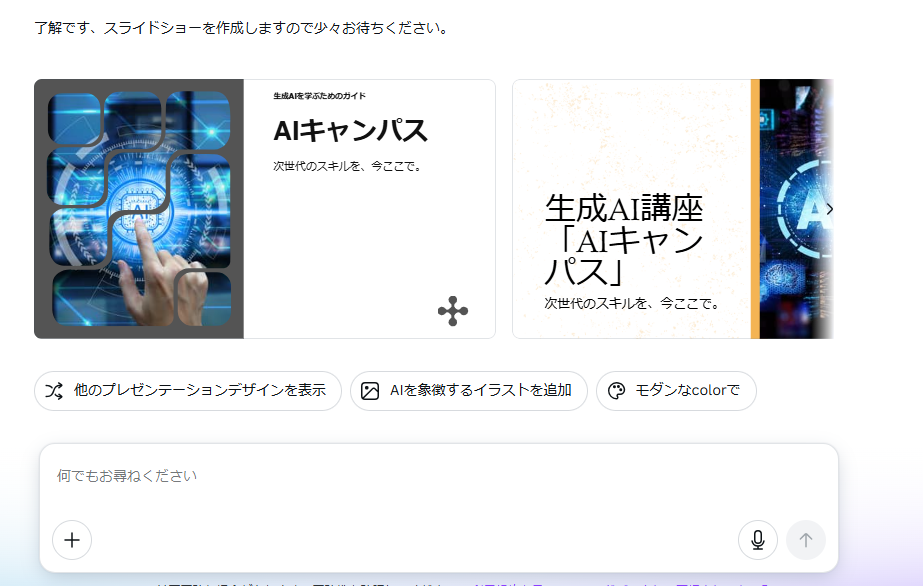
Task: Click the four-dot logo icon on first slide
Action: pyautogui.click(x=453, y=311)
